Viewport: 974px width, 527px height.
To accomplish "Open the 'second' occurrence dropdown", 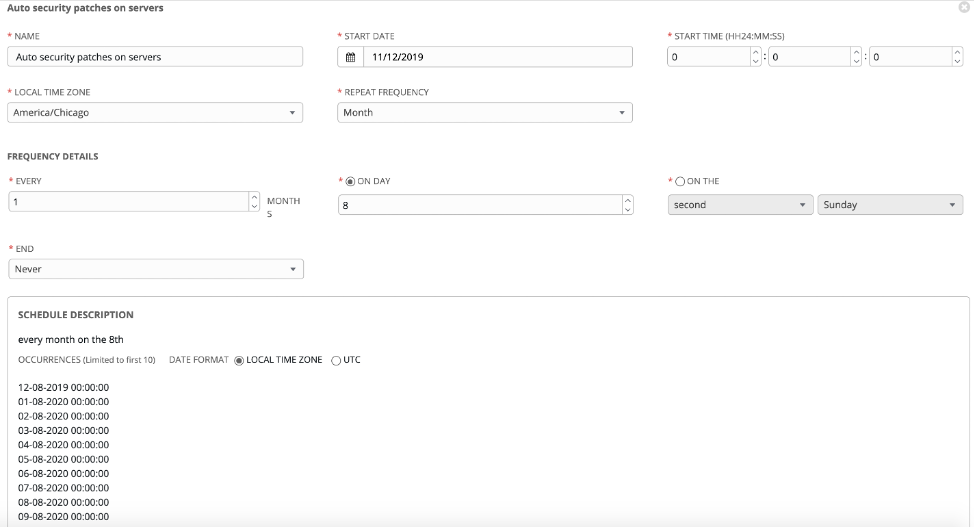I will pyautogui.click(x=740, y=204).
